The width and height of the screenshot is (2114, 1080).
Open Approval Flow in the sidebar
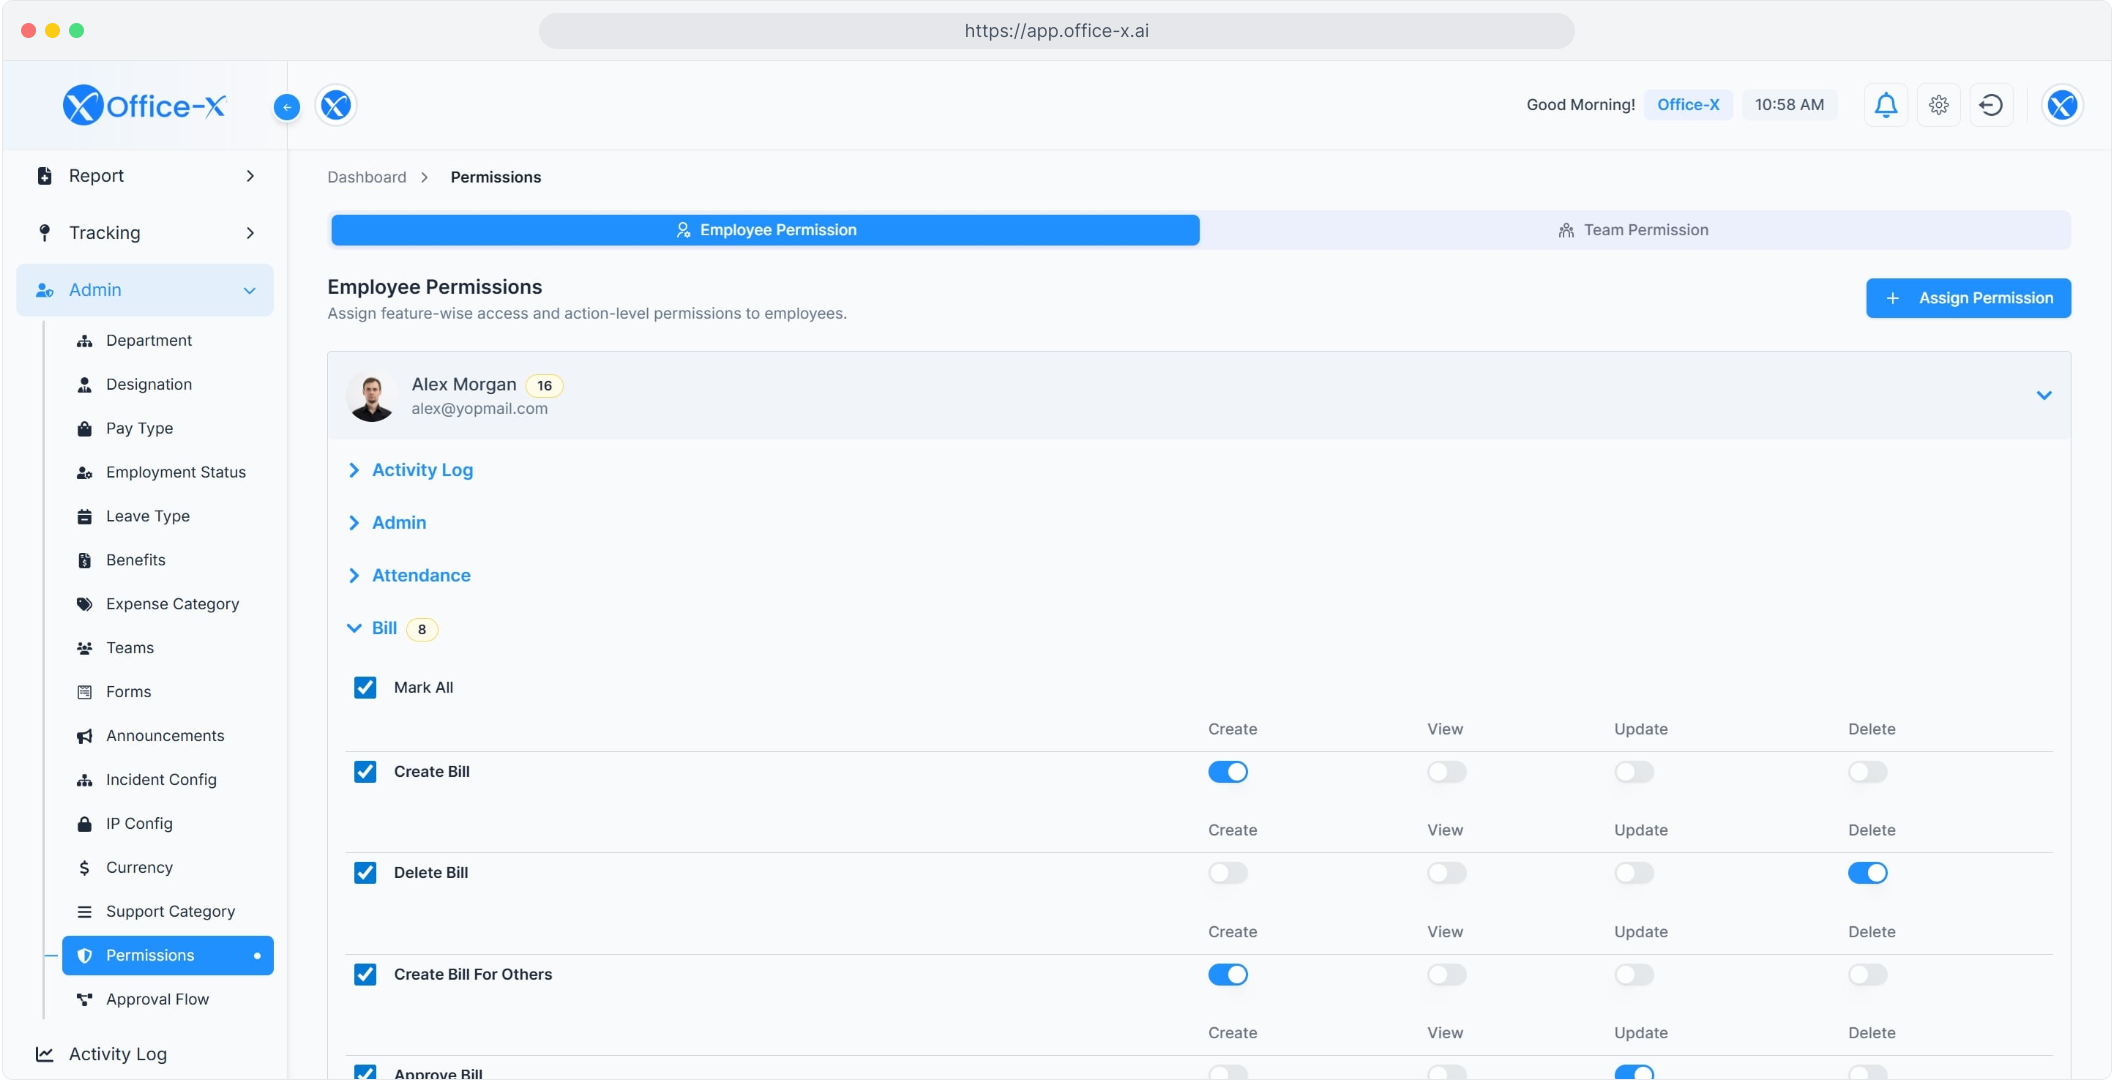(x=157, y=1000)
